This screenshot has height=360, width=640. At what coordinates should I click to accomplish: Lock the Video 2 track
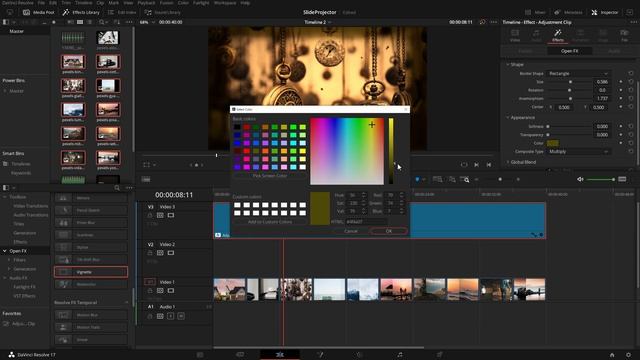(x=150, y=253)
